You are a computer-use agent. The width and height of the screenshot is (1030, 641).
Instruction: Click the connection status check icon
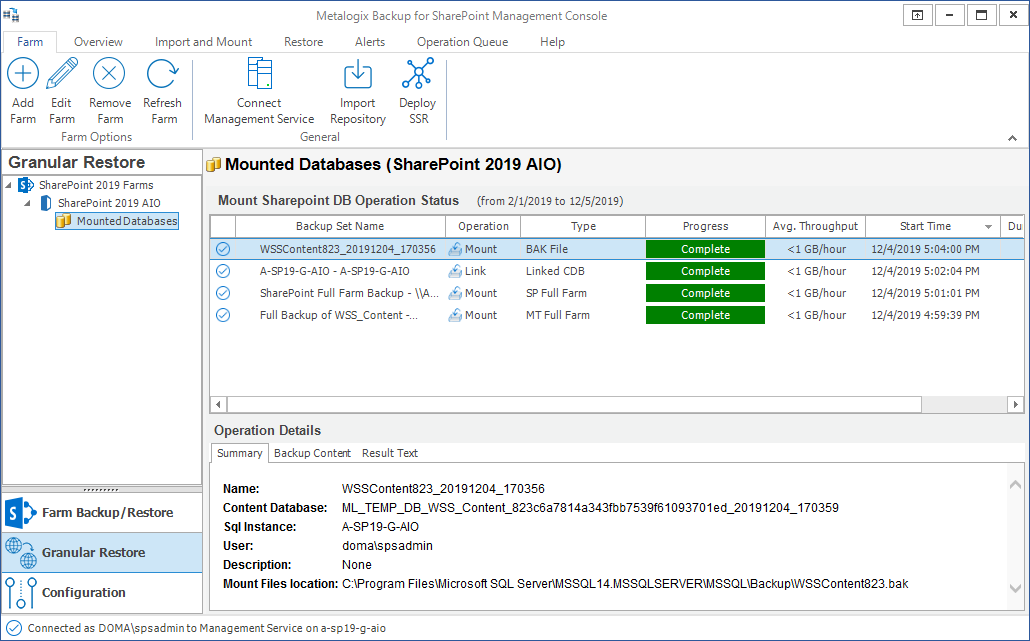[x=14, y=628]
